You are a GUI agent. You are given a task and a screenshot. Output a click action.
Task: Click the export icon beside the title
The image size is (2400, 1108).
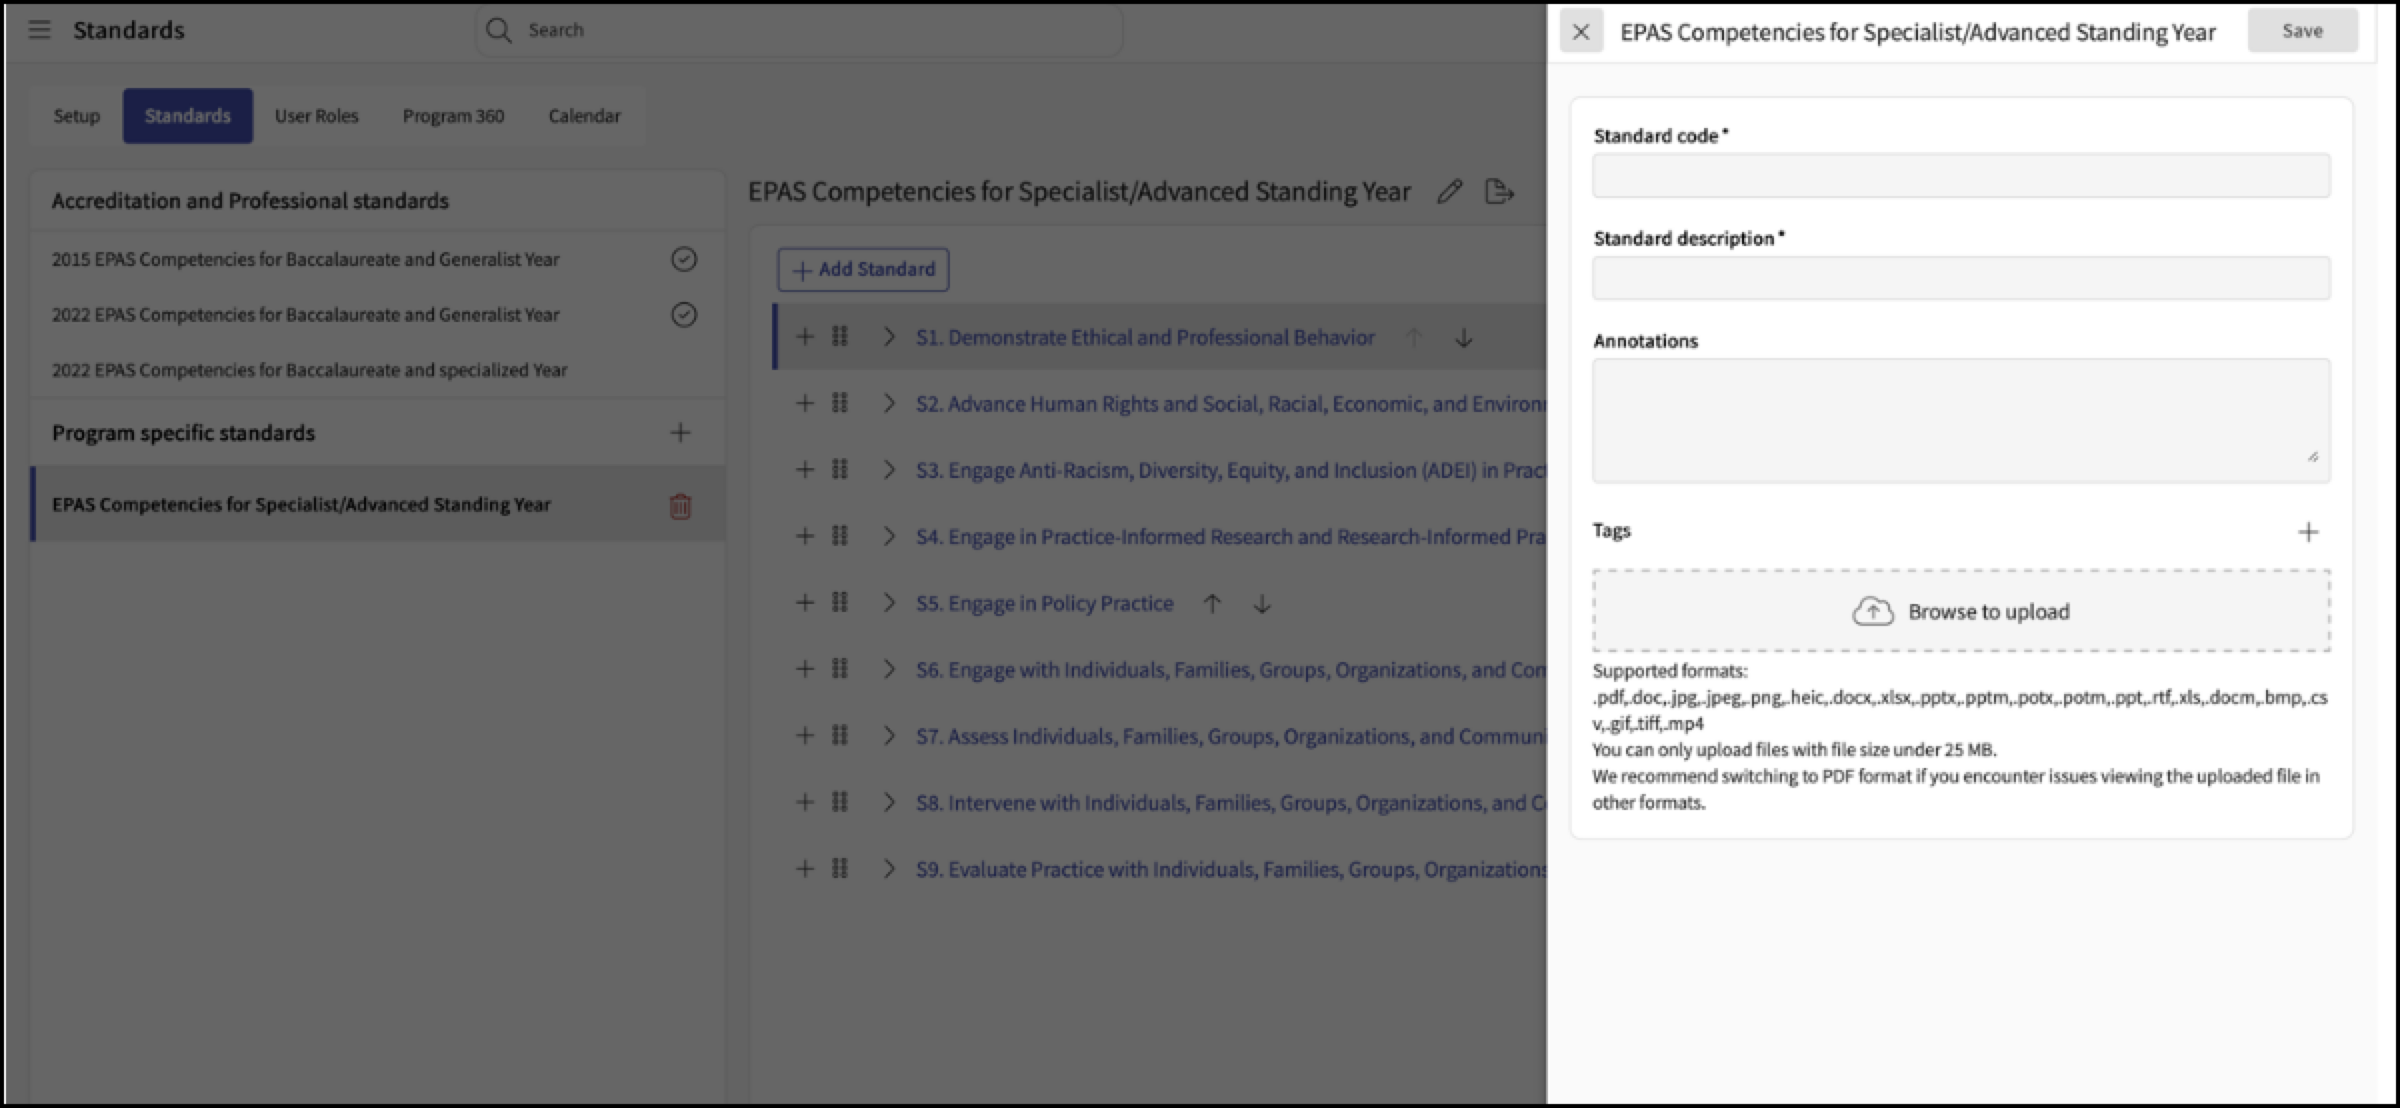click(1499, 191)
